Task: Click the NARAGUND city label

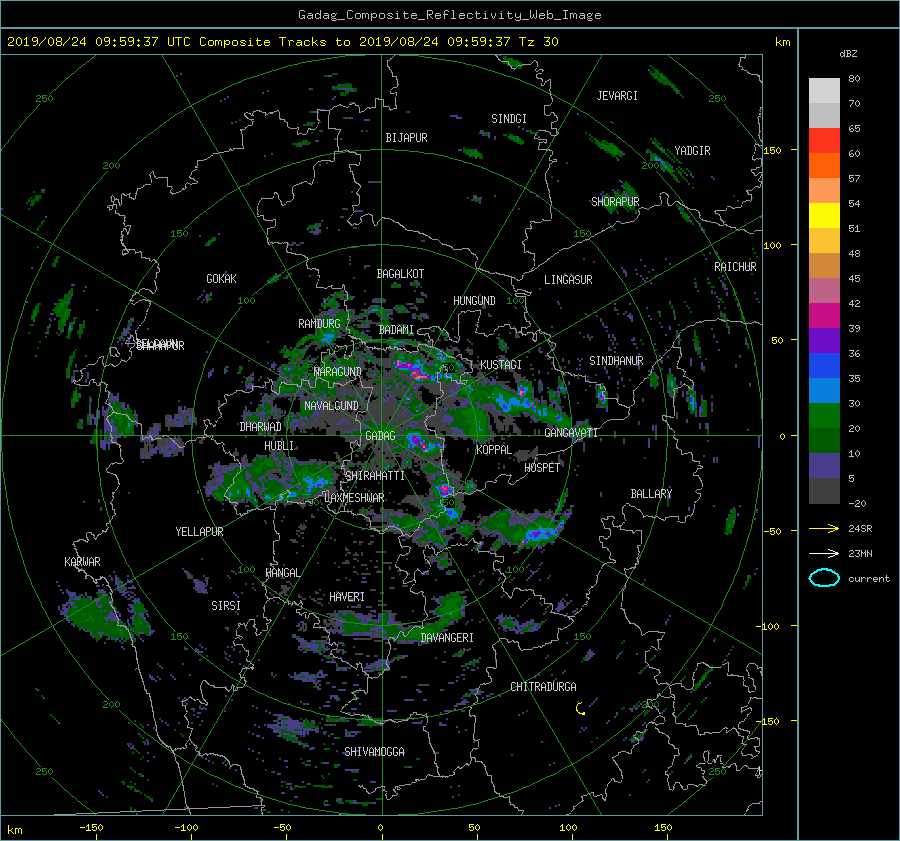Action: pos(338,372)
